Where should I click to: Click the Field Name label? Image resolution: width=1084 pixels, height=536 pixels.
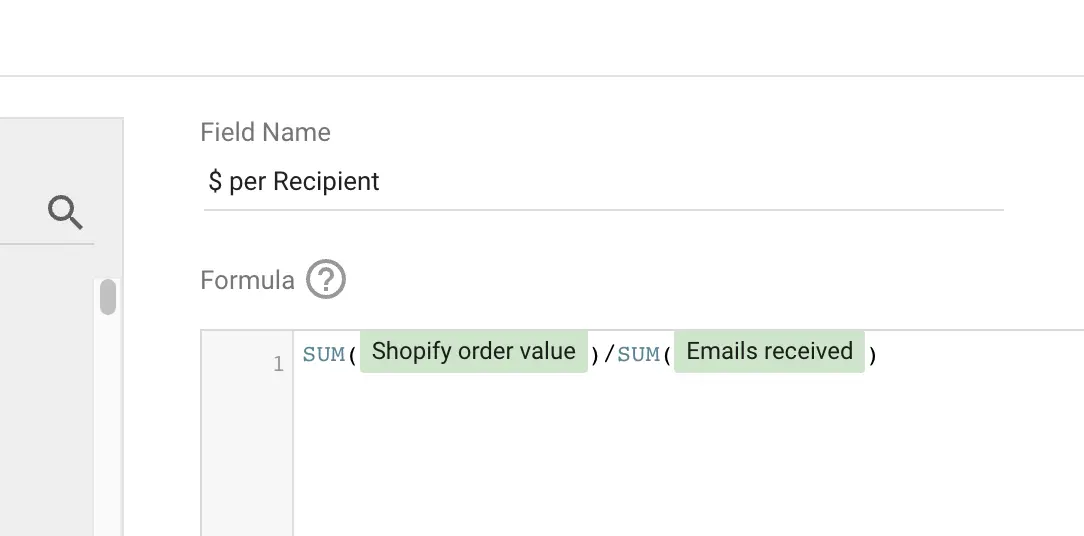click(265, 132)
